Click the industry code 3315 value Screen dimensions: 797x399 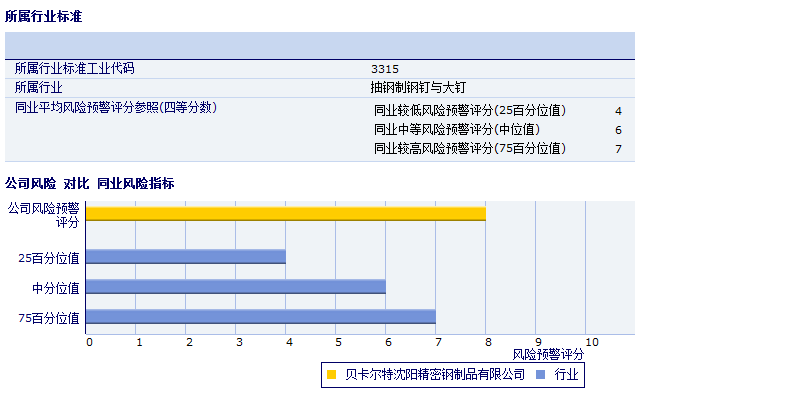coord(385,69)
